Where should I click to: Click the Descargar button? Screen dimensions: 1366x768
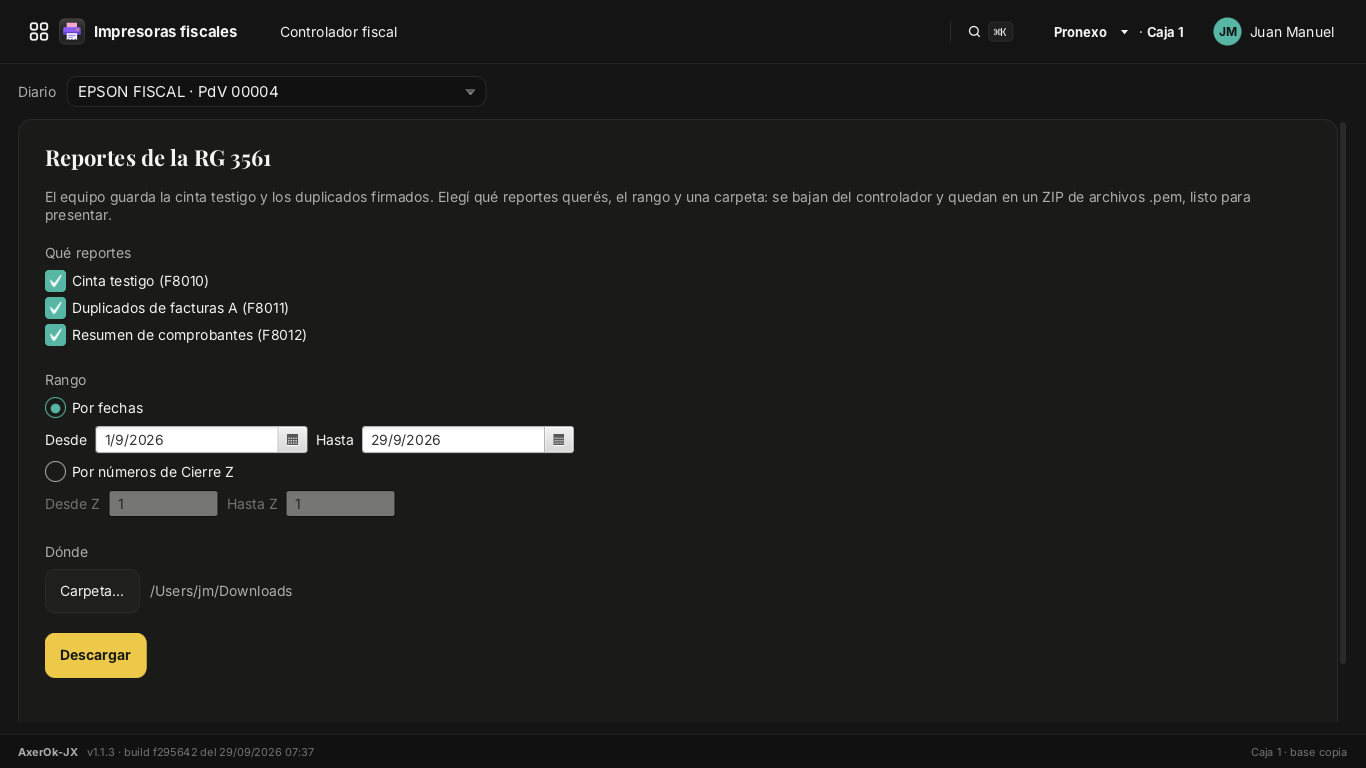click(x=96, y=655)
